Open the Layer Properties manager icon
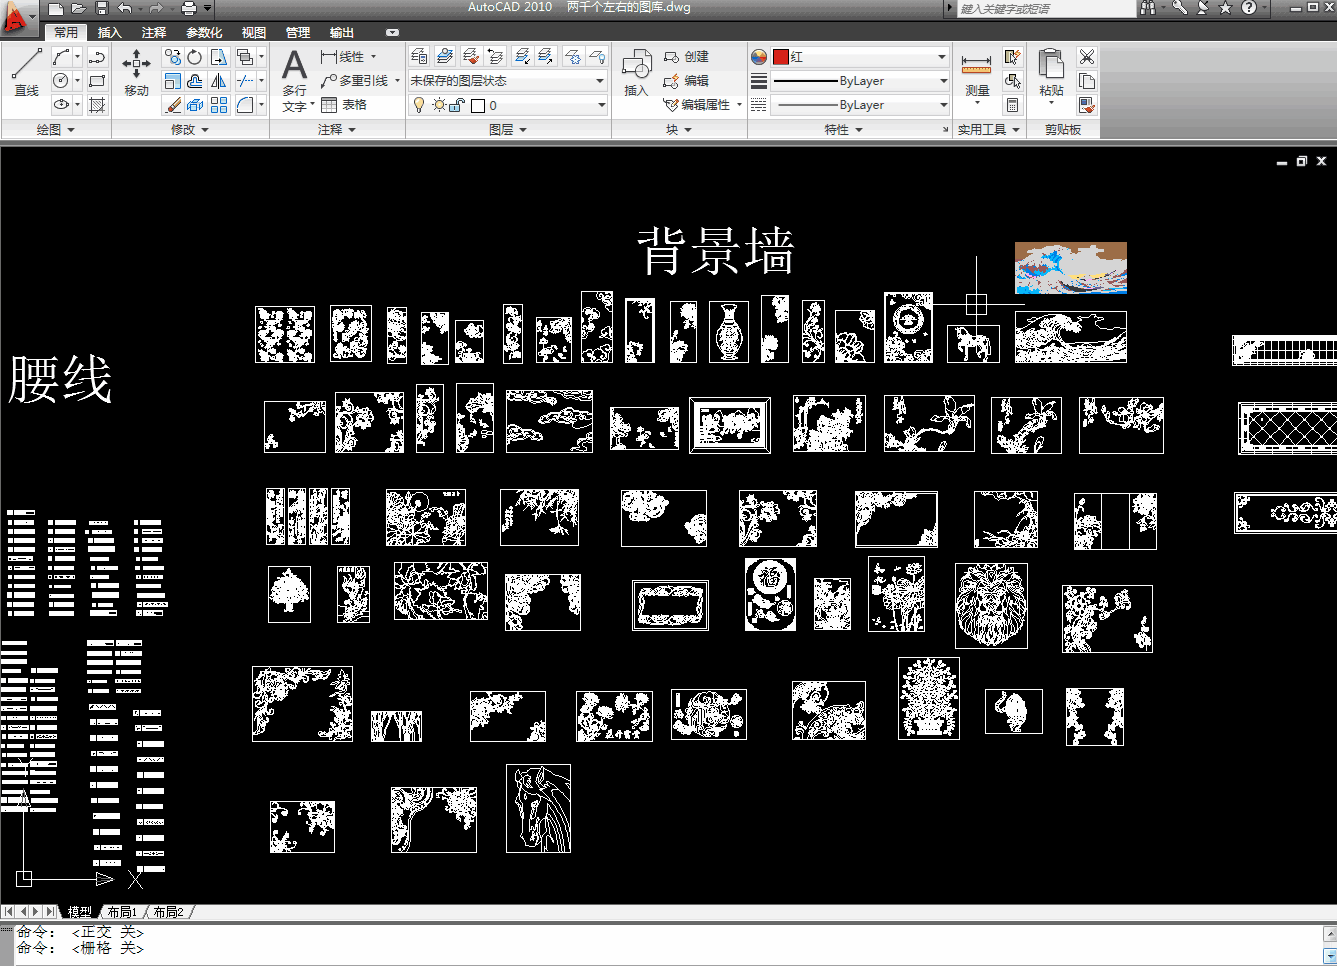 tap(420, 56)
